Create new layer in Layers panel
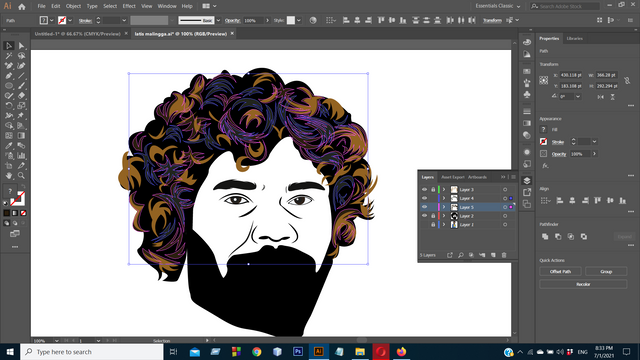This screenshot has width=640, height=360. pos(493,255)
